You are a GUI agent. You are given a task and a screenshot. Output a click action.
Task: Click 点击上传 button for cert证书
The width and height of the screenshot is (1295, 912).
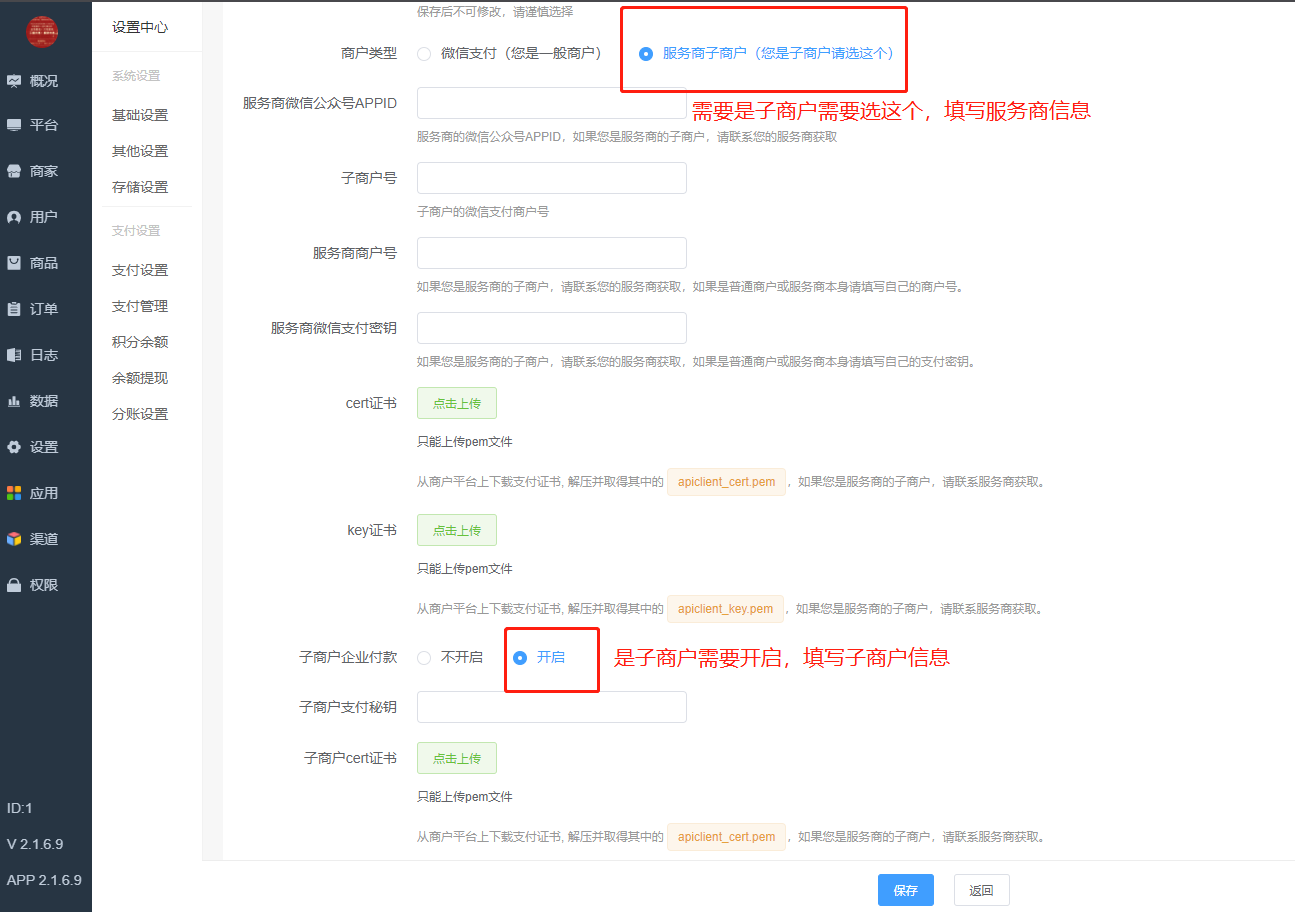click(x=456, y=403)
